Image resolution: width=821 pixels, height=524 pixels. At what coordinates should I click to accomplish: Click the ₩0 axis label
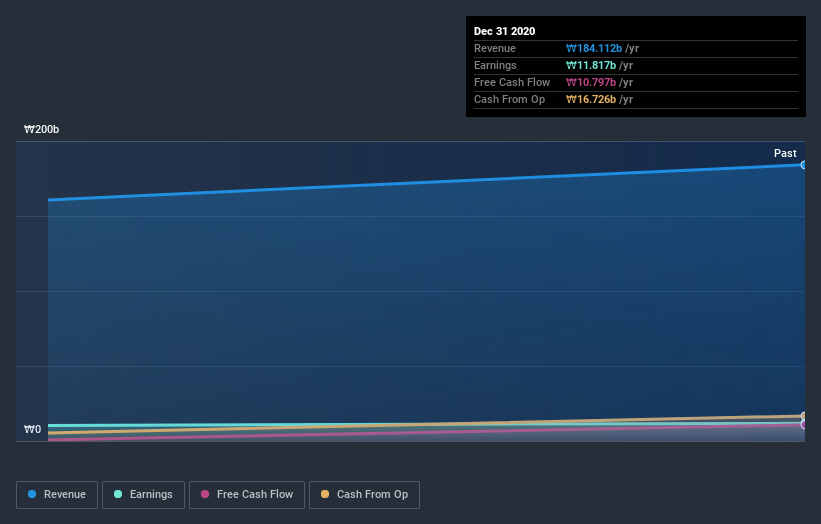pyautogui.click(x=32, y=429)
